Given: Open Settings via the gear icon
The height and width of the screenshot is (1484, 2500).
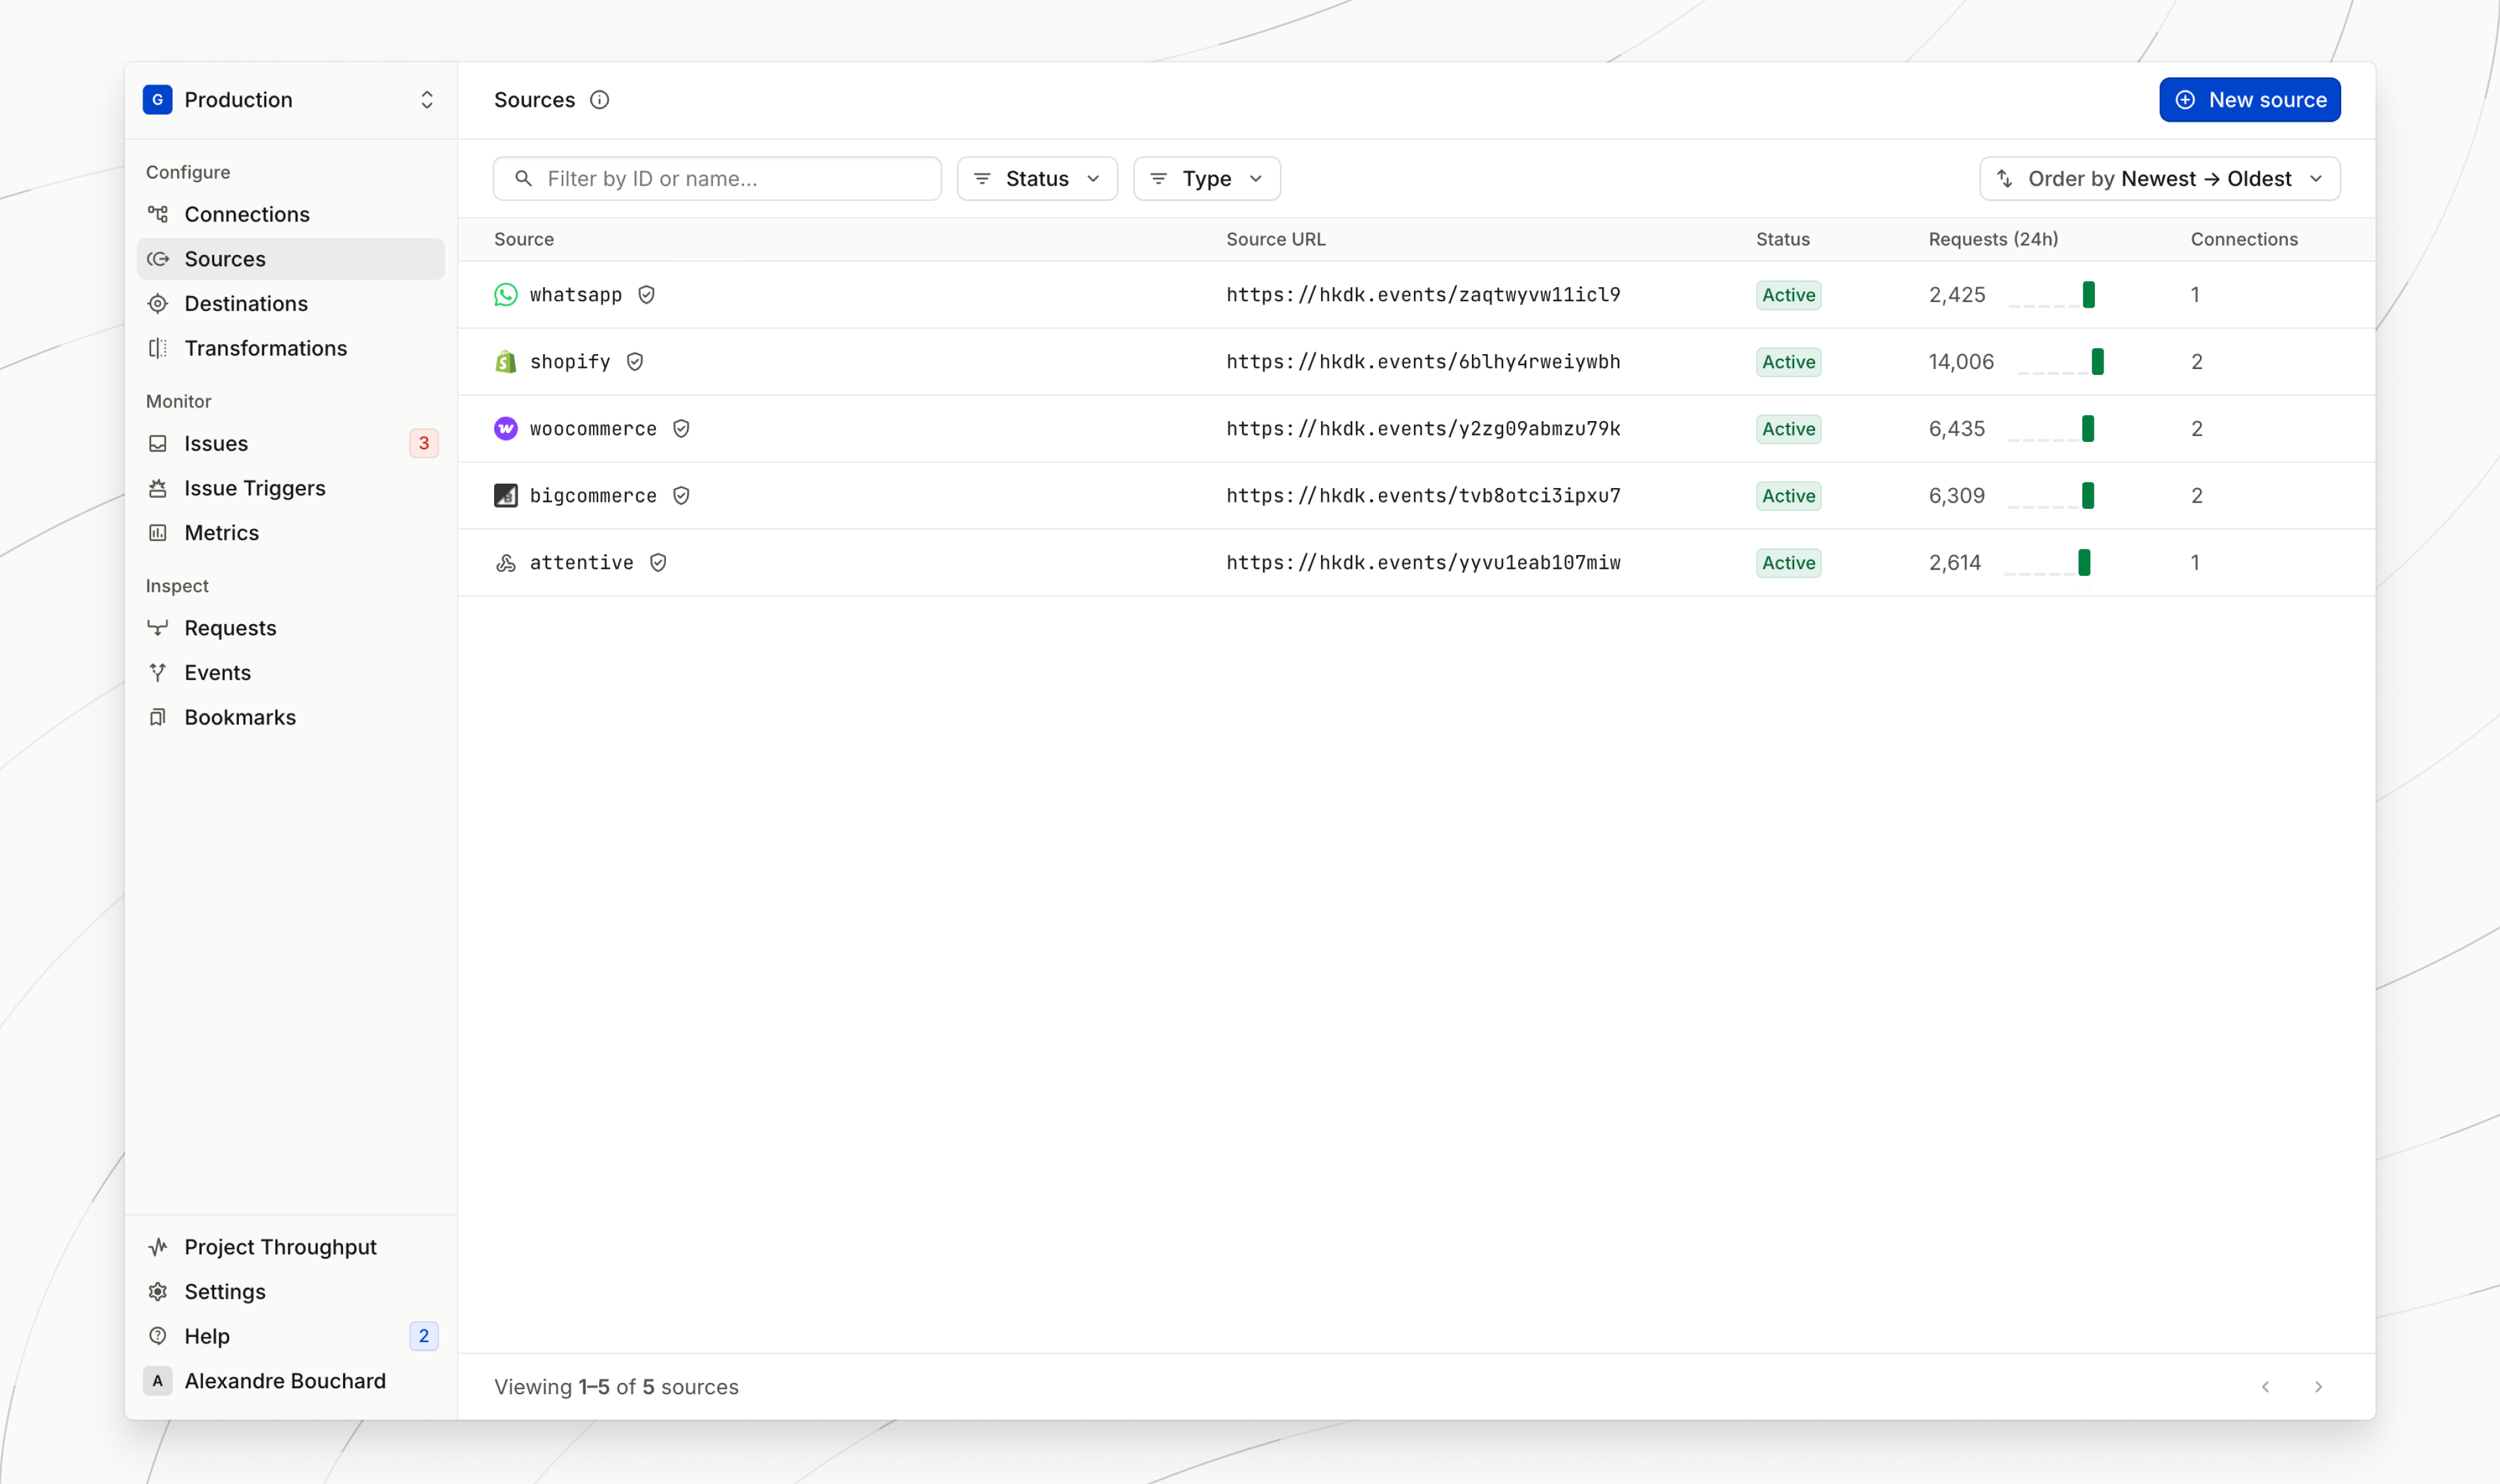Looking at the screenshot, I should coord(158,1291).
